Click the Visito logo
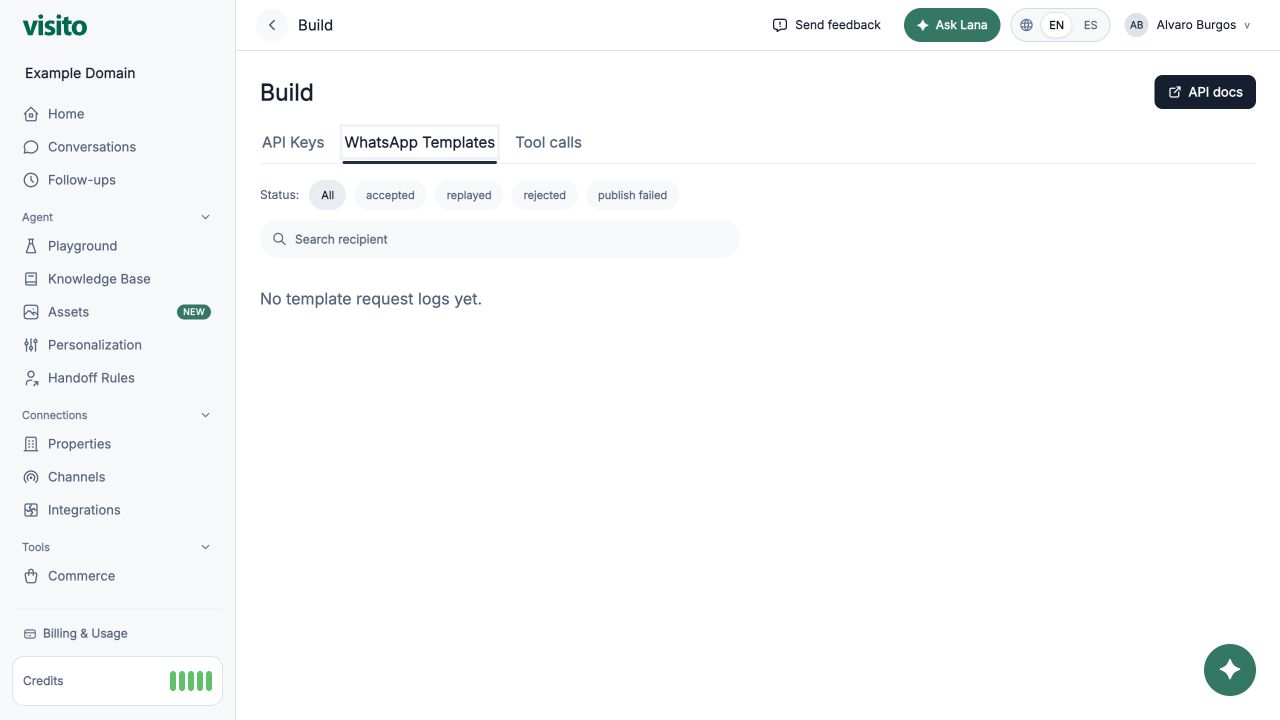 [x=54, y=25]
